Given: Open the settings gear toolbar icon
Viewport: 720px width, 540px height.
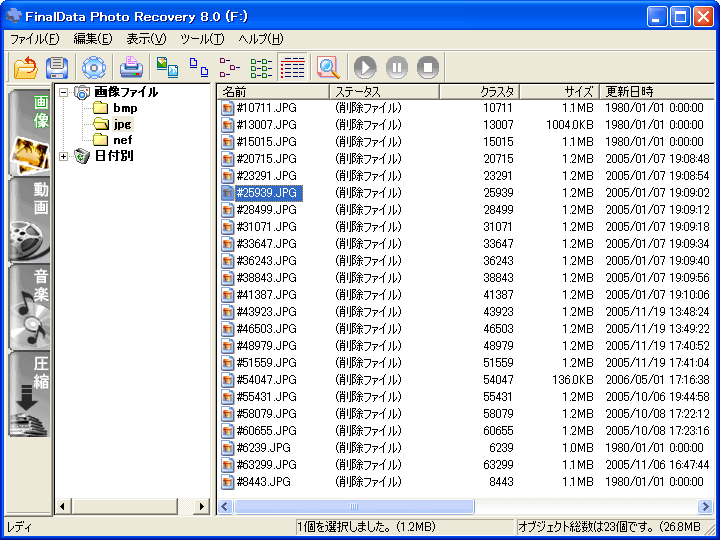Looking at the screenshot, I should pyautogui.click(x=94, y=68).
